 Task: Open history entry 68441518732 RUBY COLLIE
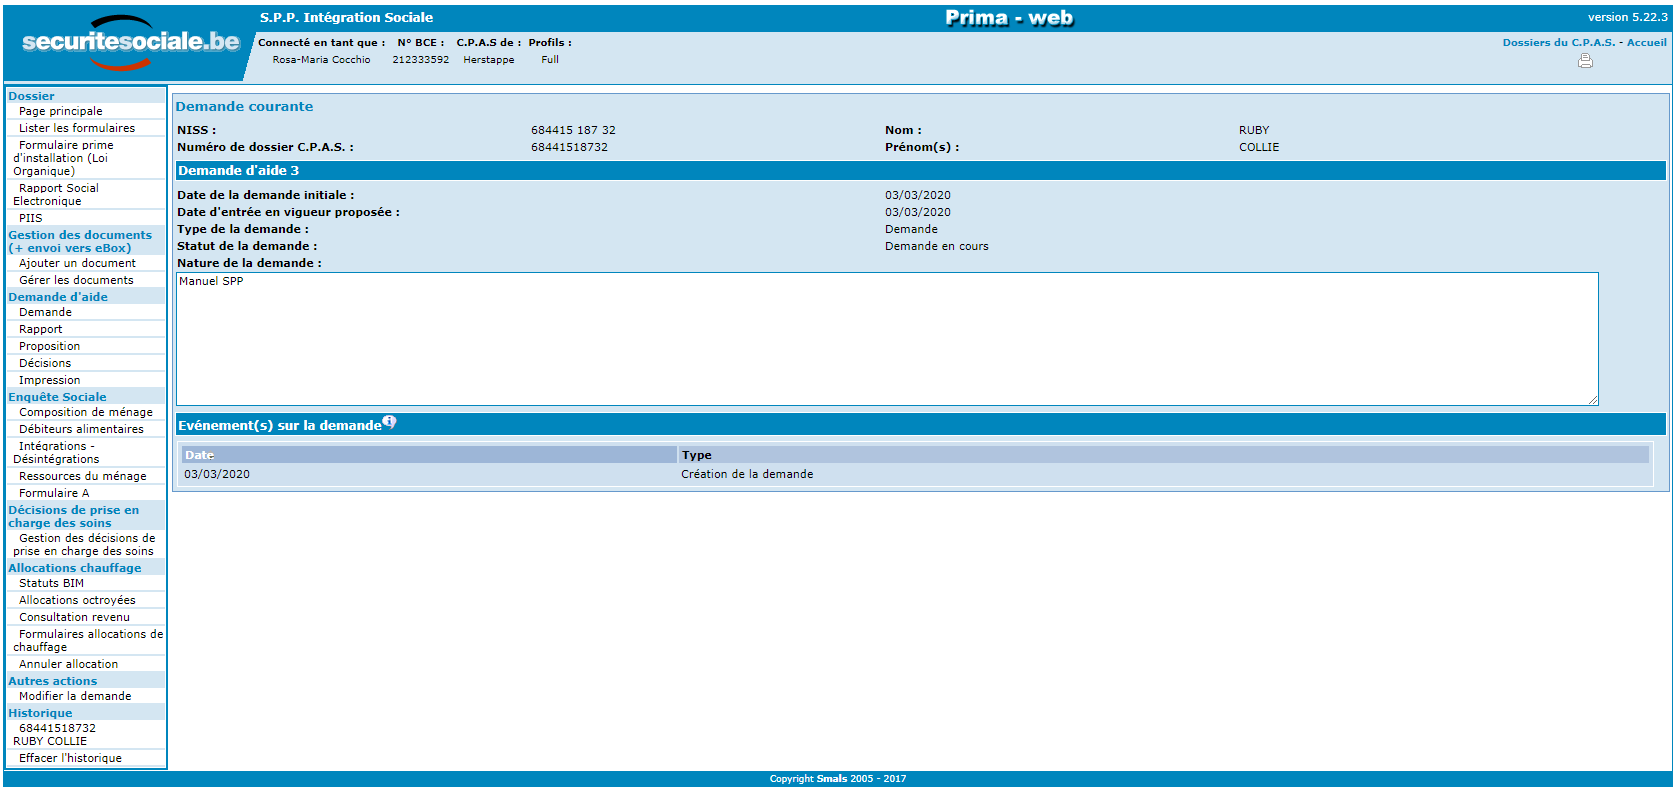(55, 734)
